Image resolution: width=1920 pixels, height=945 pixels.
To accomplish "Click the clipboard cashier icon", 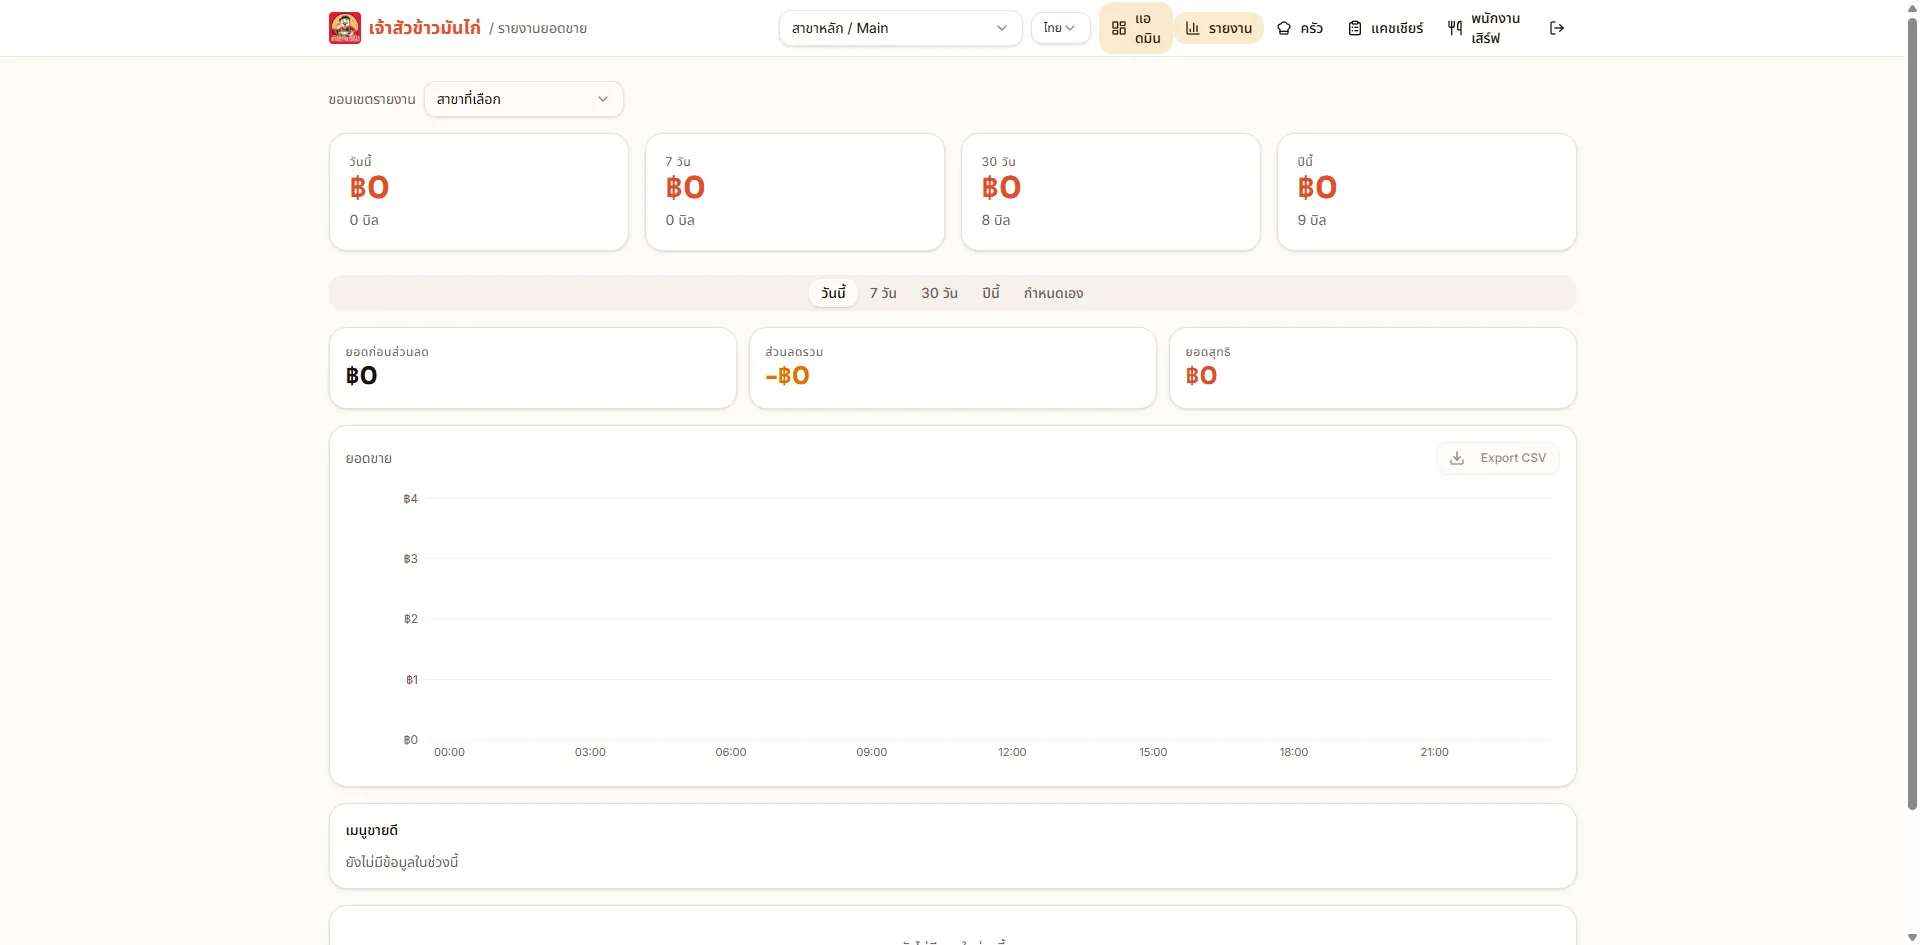I will (x=1355, y=28).
